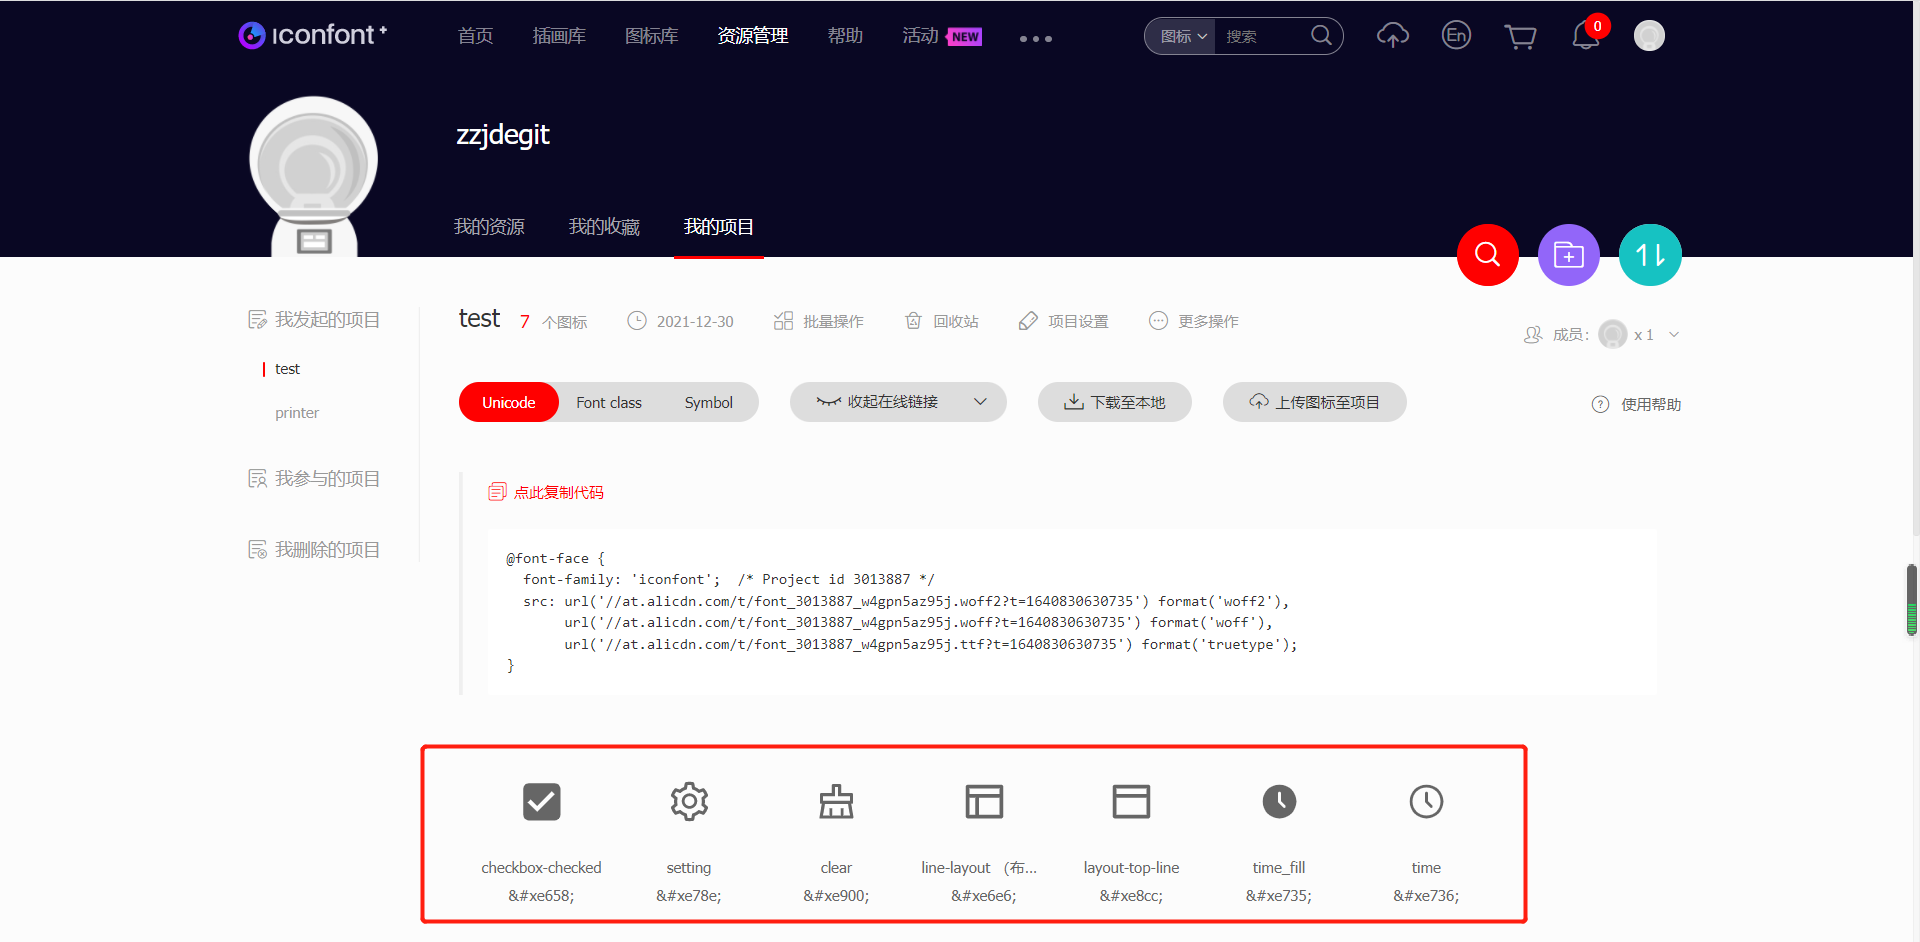Select the Unicode encoding mode
The width and height of the screenshot is (1920, 942).
[x=508, y=402]
